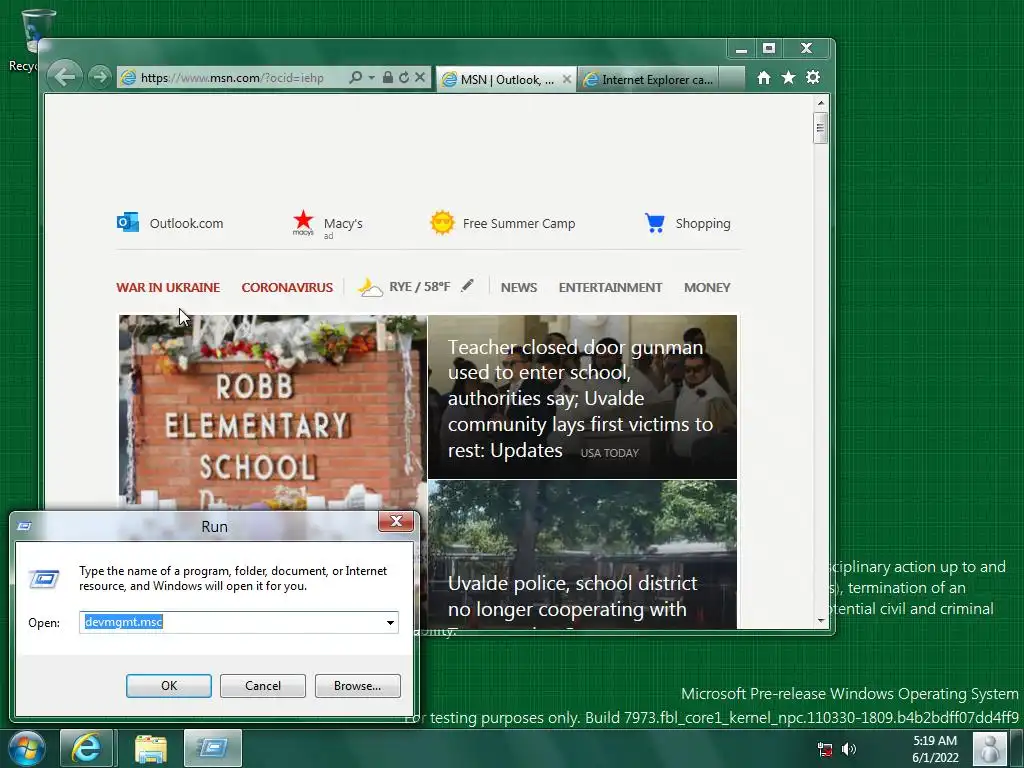This screenshot has height=768, width=1024.
Task: Edit weather location with the pencil icon
Action: click(x=467, y=285)
